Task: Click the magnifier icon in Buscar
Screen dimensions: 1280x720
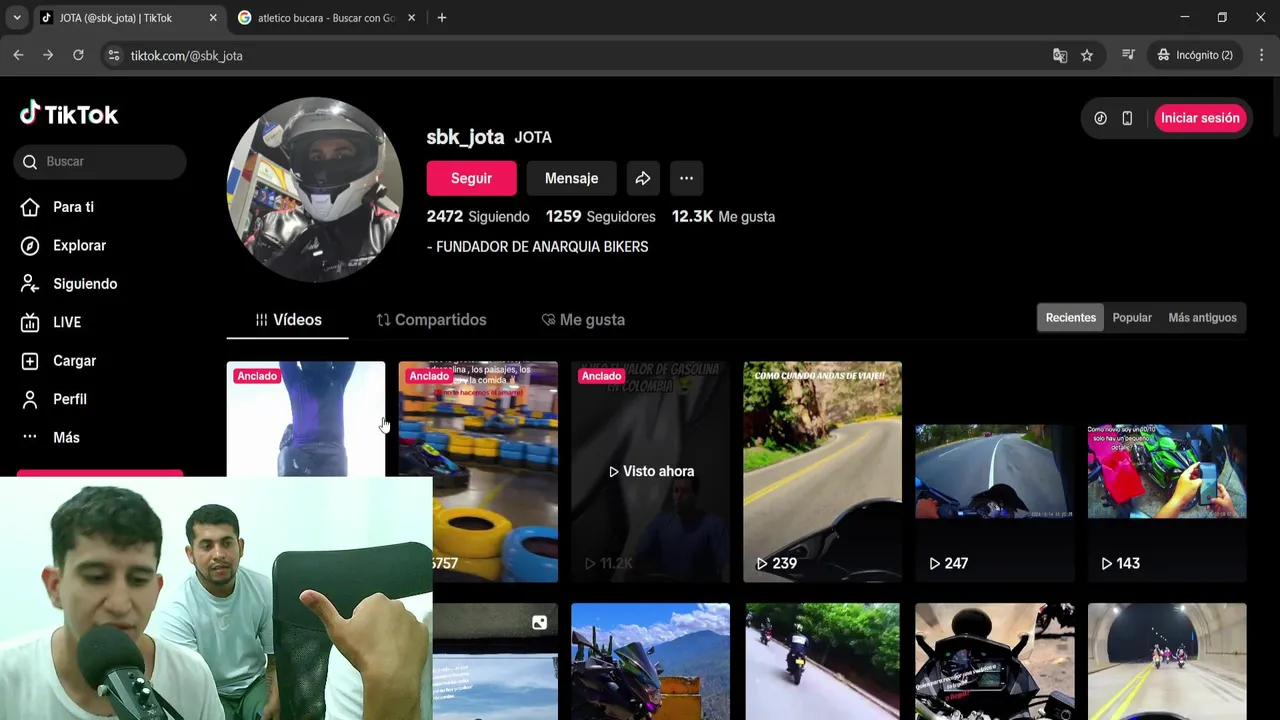Action: coord(30,162)
